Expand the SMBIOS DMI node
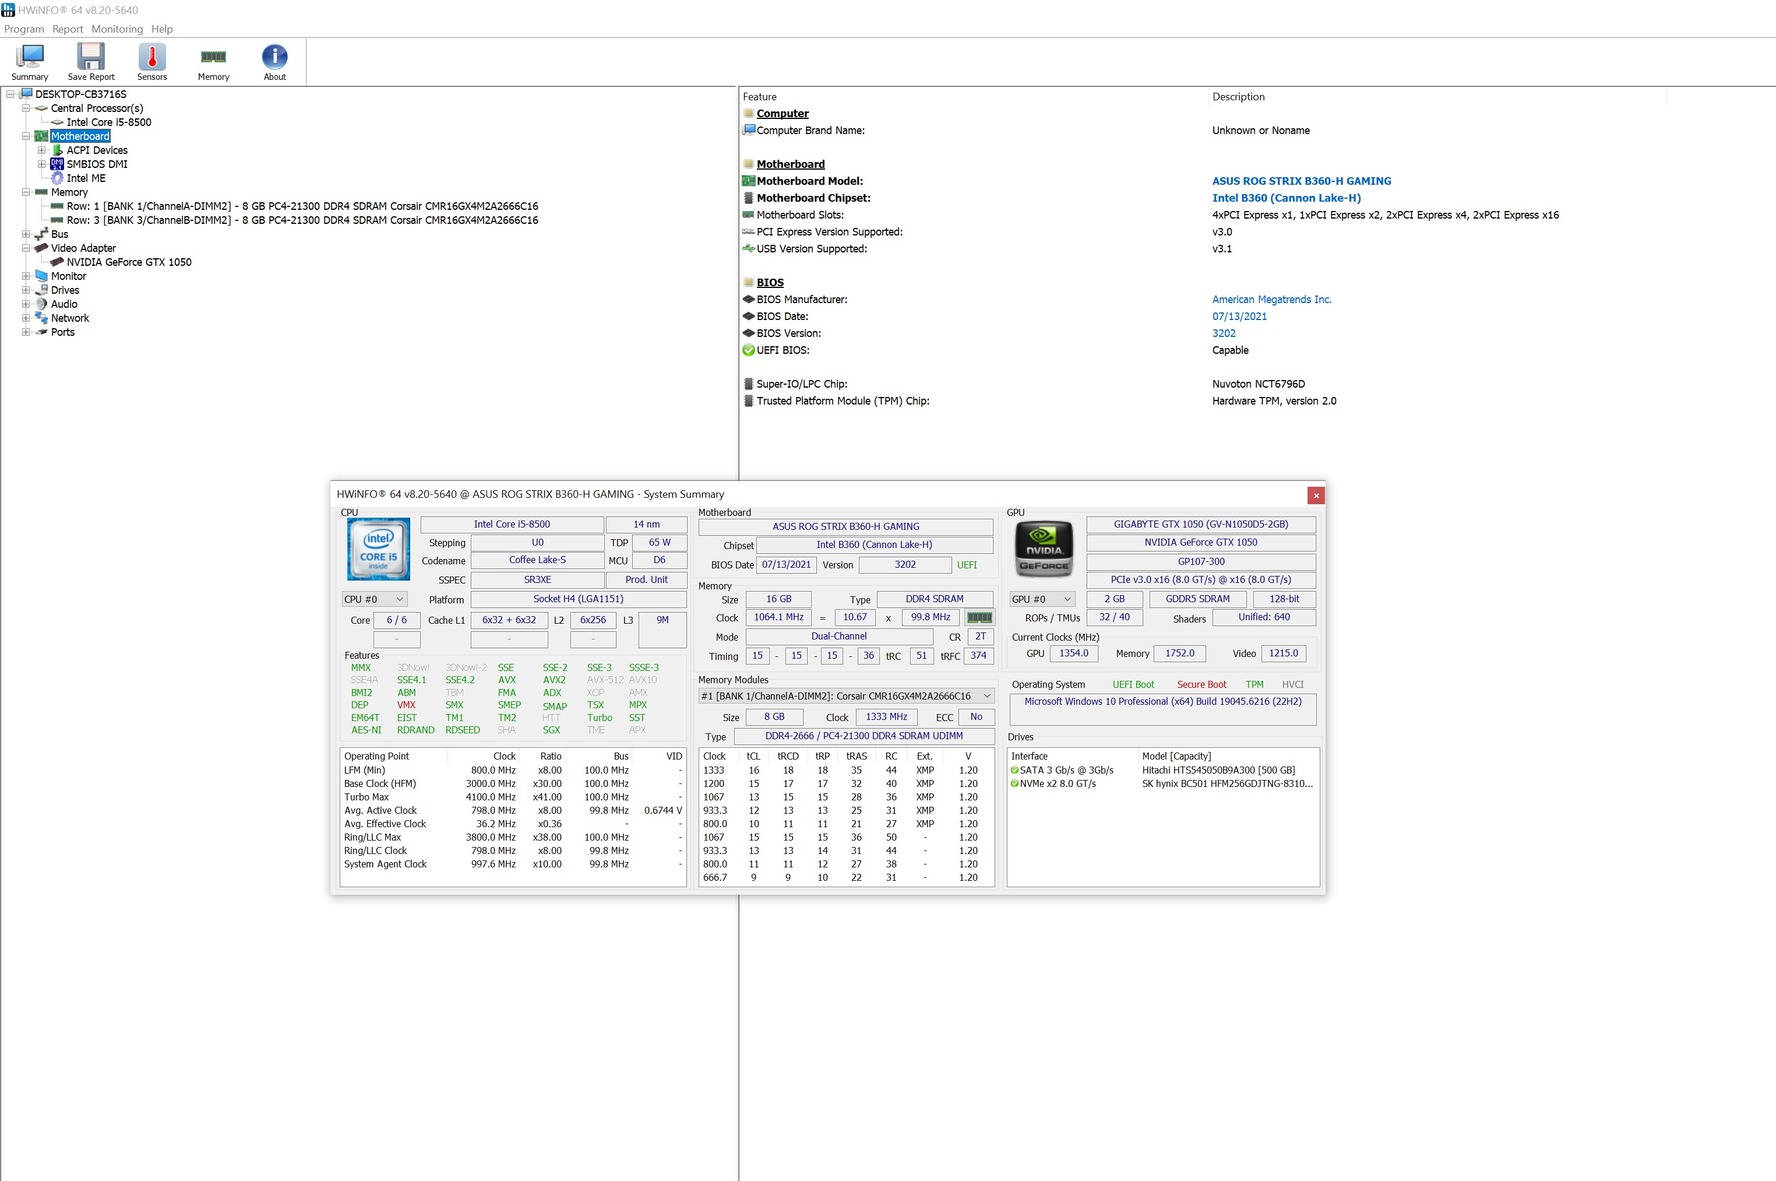 [x=42, y=164]
